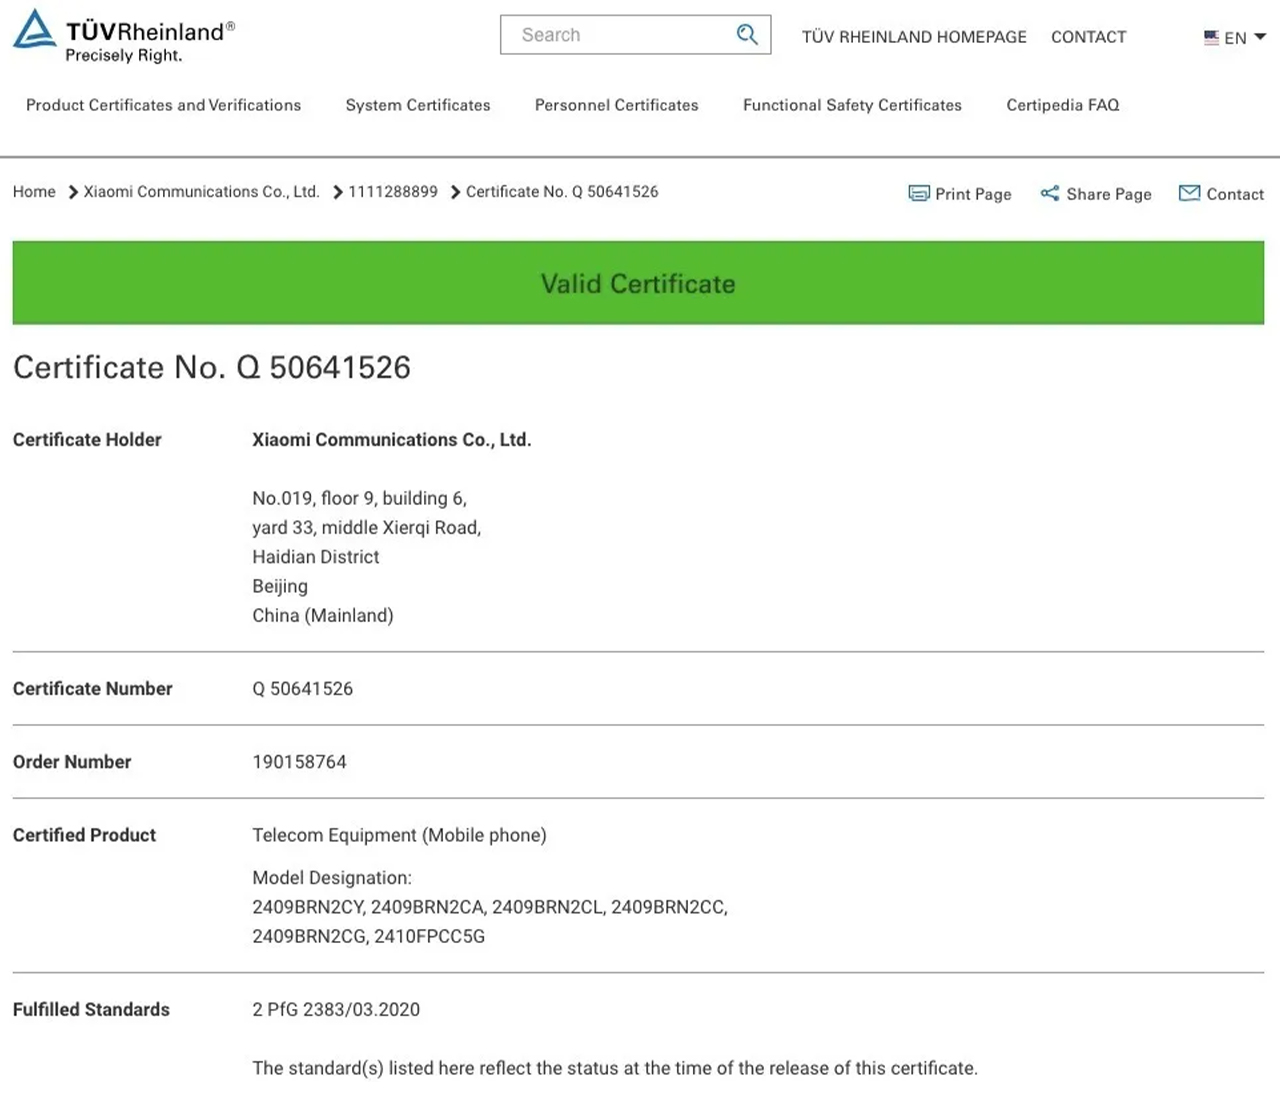1280x1118 pixels.
Task: Click the search magnifier icon
Action: (746, 35)
